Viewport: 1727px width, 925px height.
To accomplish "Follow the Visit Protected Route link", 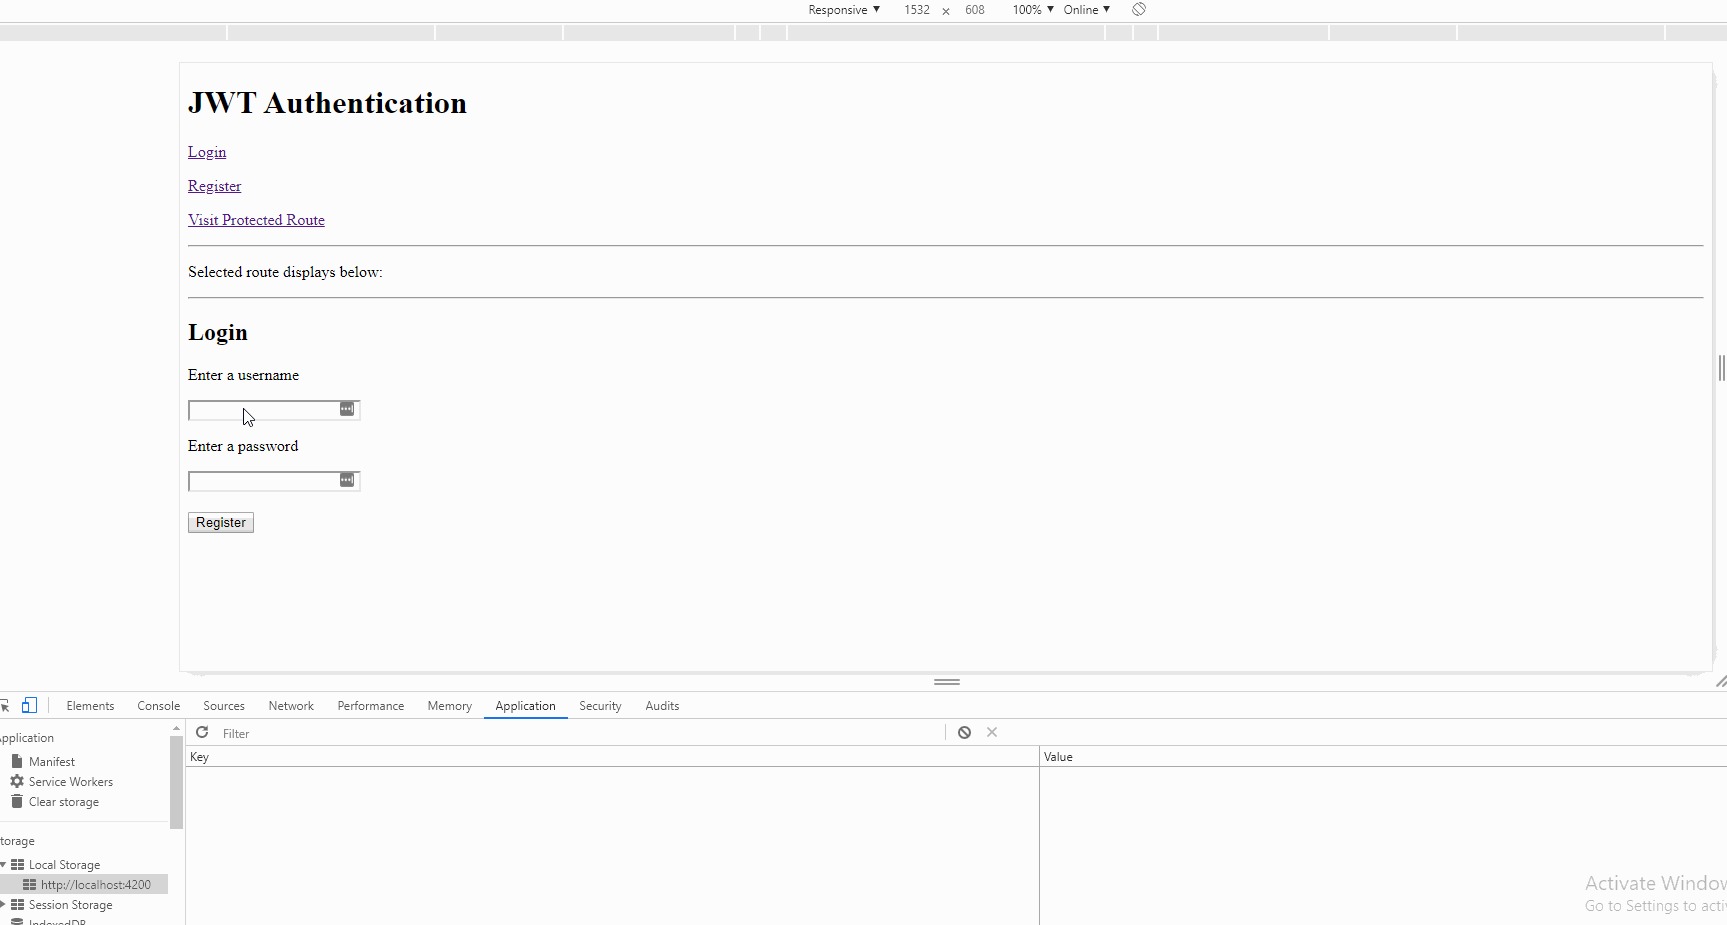I will (x=256, y=220).
